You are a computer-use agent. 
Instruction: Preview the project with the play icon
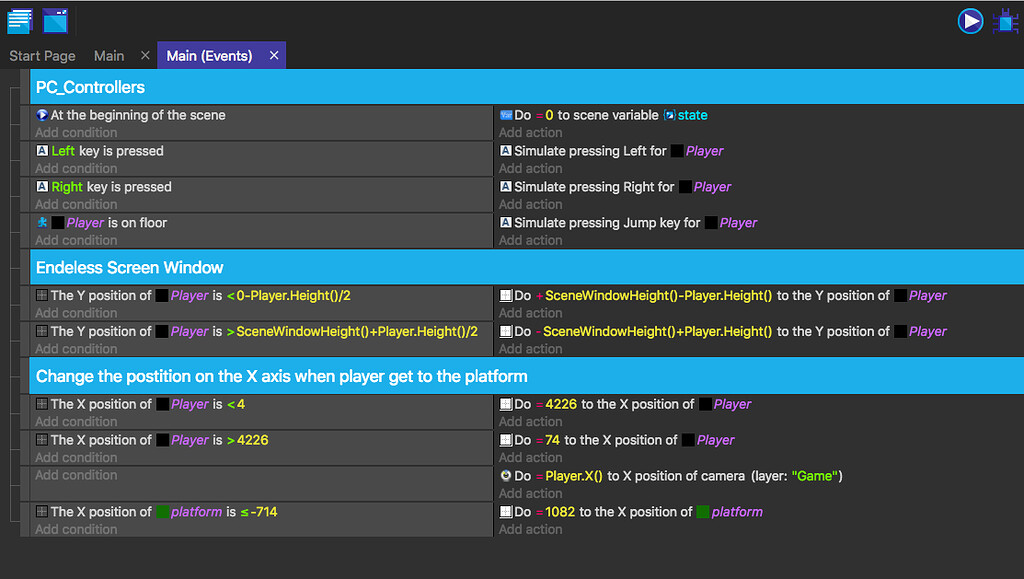(x=970, y=20)
